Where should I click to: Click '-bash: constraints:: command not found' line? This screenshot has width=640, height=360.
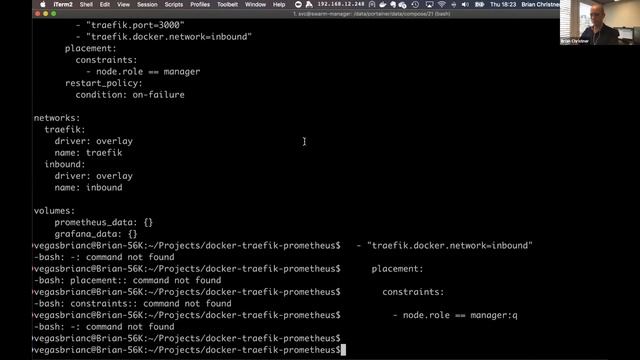[133, 304]
